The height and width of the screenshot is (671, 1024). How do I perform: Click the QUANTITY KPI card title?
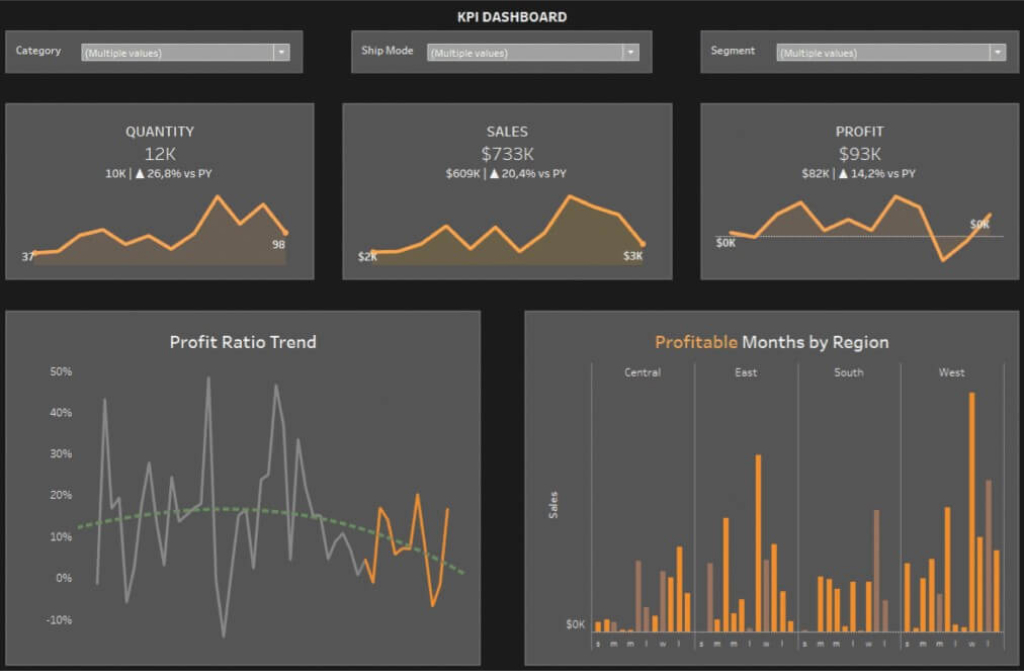[x=160, y=131]
